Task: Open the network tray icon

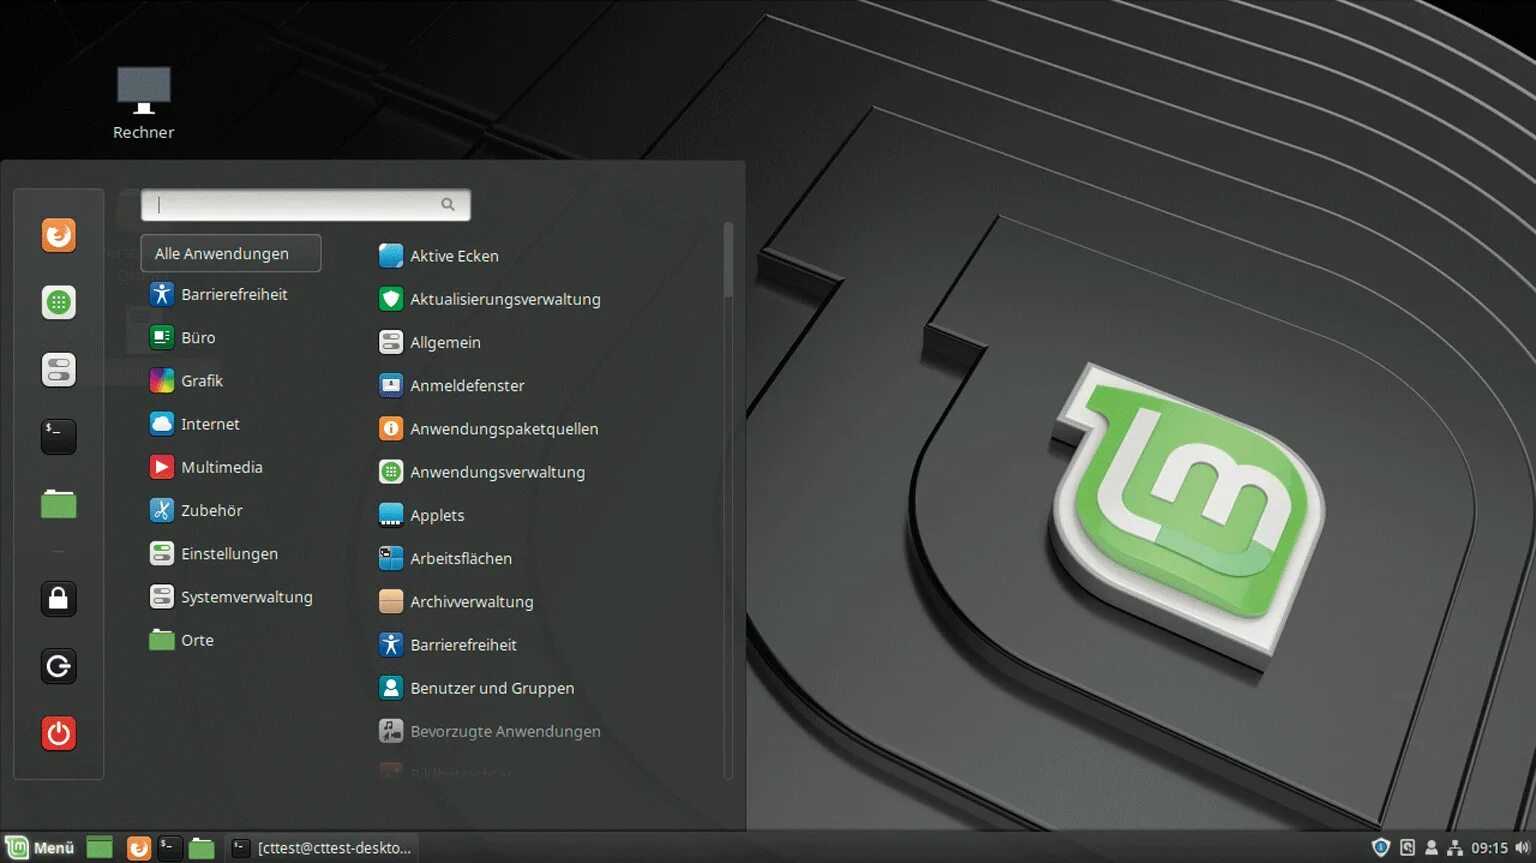Action: [1455, 848]
